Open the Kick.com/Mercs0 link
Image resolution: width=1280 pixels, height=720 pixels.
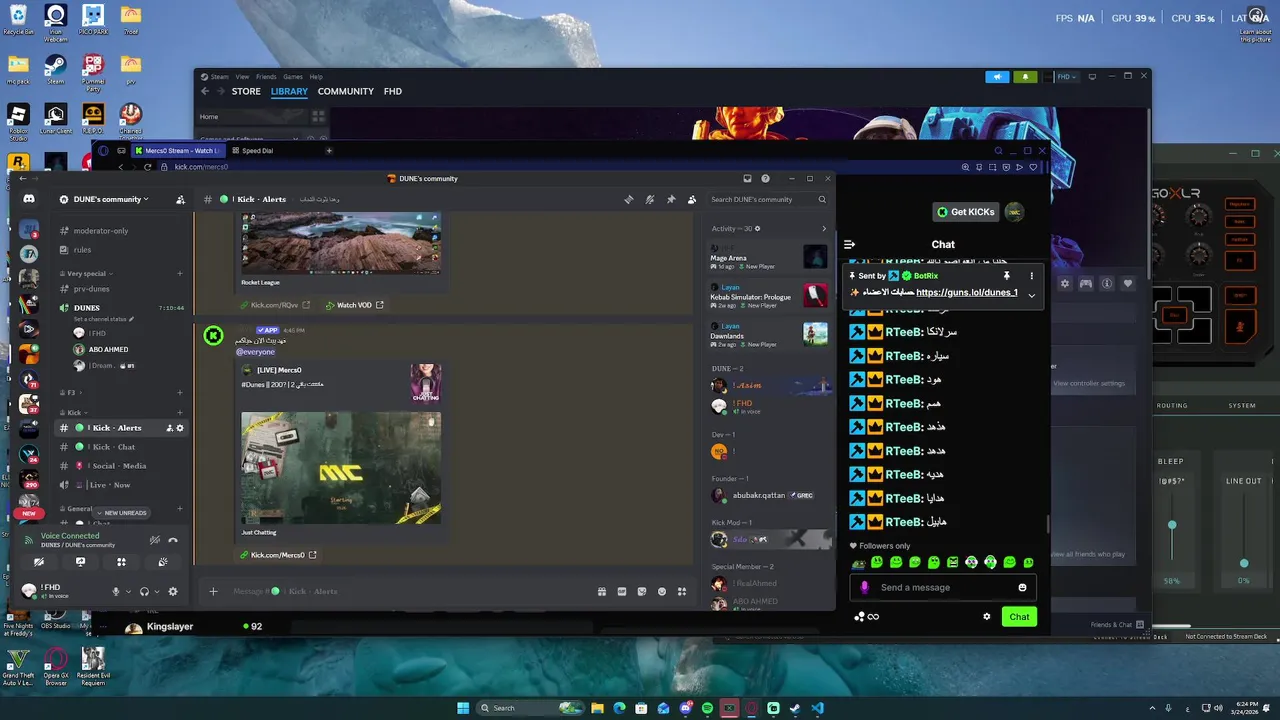click(x=278, y=555)
